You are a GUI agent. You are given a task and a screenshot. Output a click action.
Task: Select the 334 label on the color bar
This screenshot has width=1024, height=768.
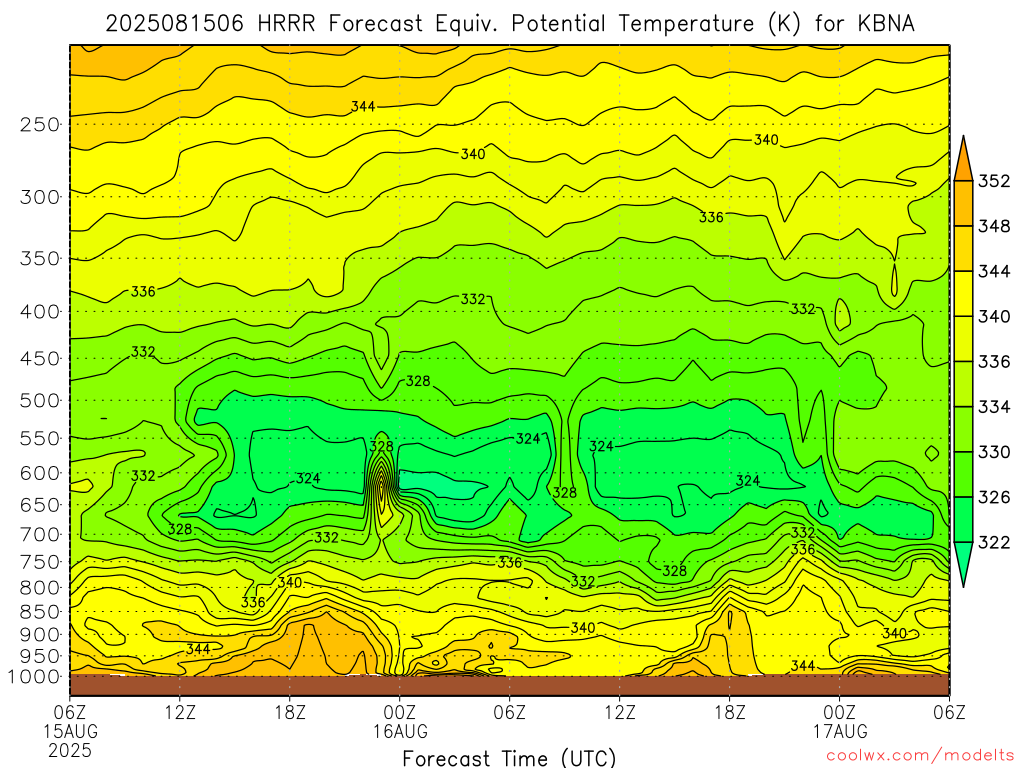(x=994, y=407)
